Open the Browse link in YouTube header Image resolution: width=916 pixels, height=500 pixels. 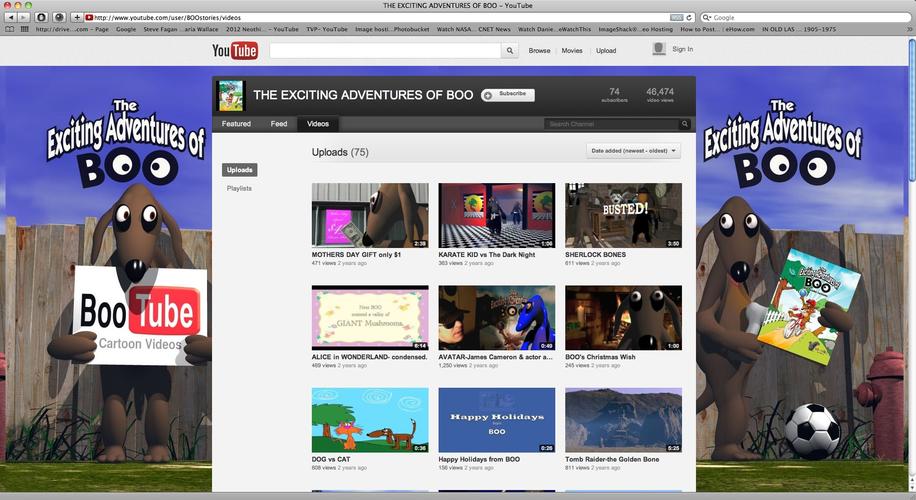click(x=539, y=51)
